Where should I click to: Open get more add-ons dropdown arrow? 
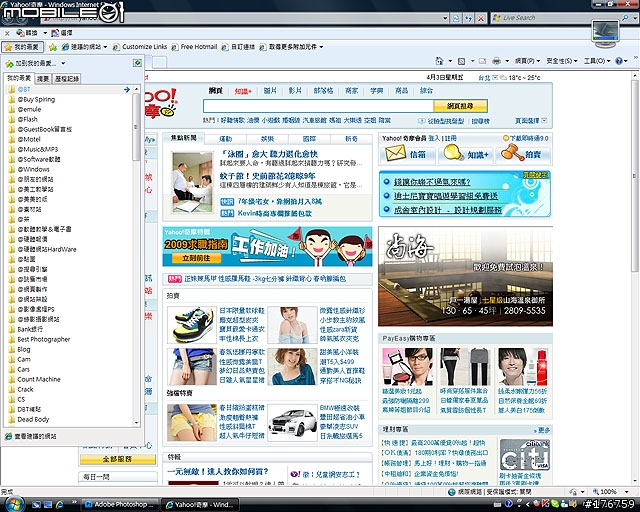point(321,47)
